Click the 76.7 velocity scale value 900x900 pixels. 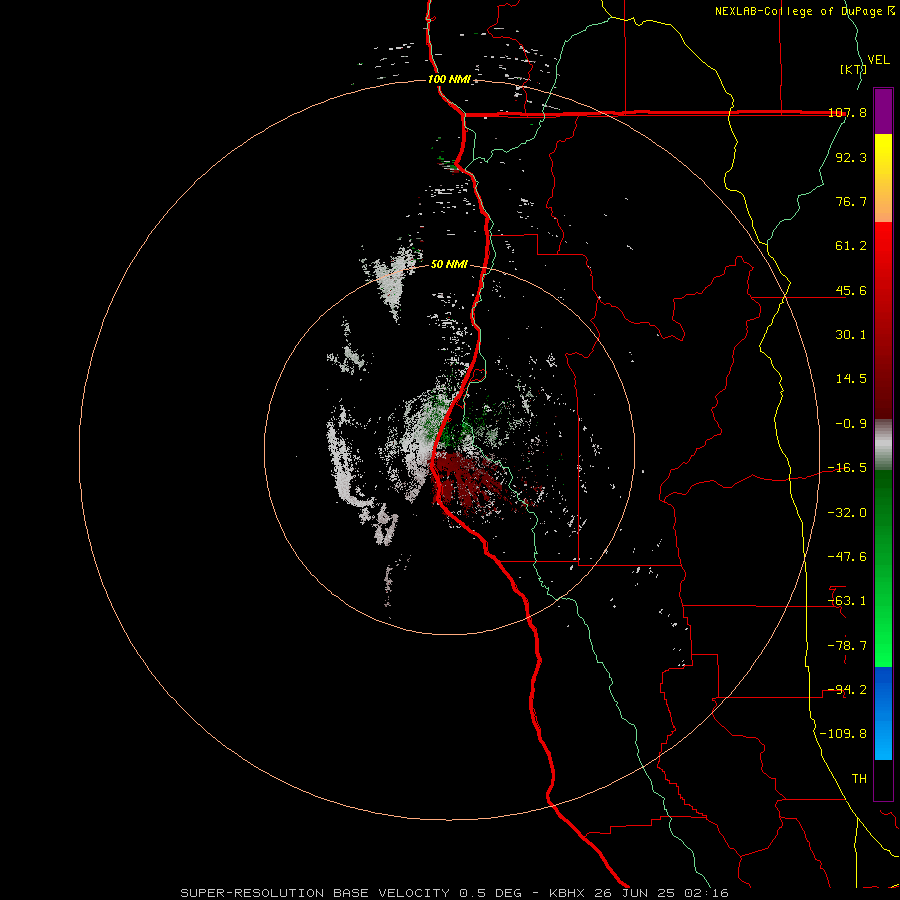coord(851,201)
